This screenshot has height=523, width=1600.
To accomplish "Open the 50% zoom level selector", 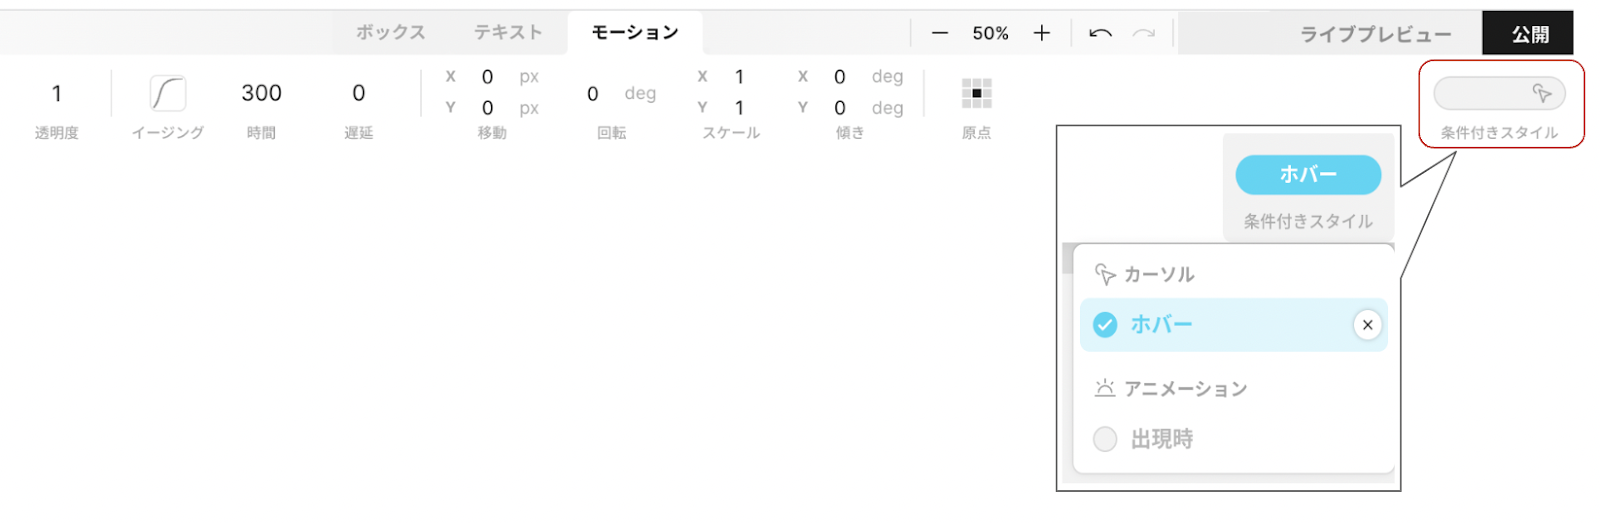I will (x=990, y=33).
